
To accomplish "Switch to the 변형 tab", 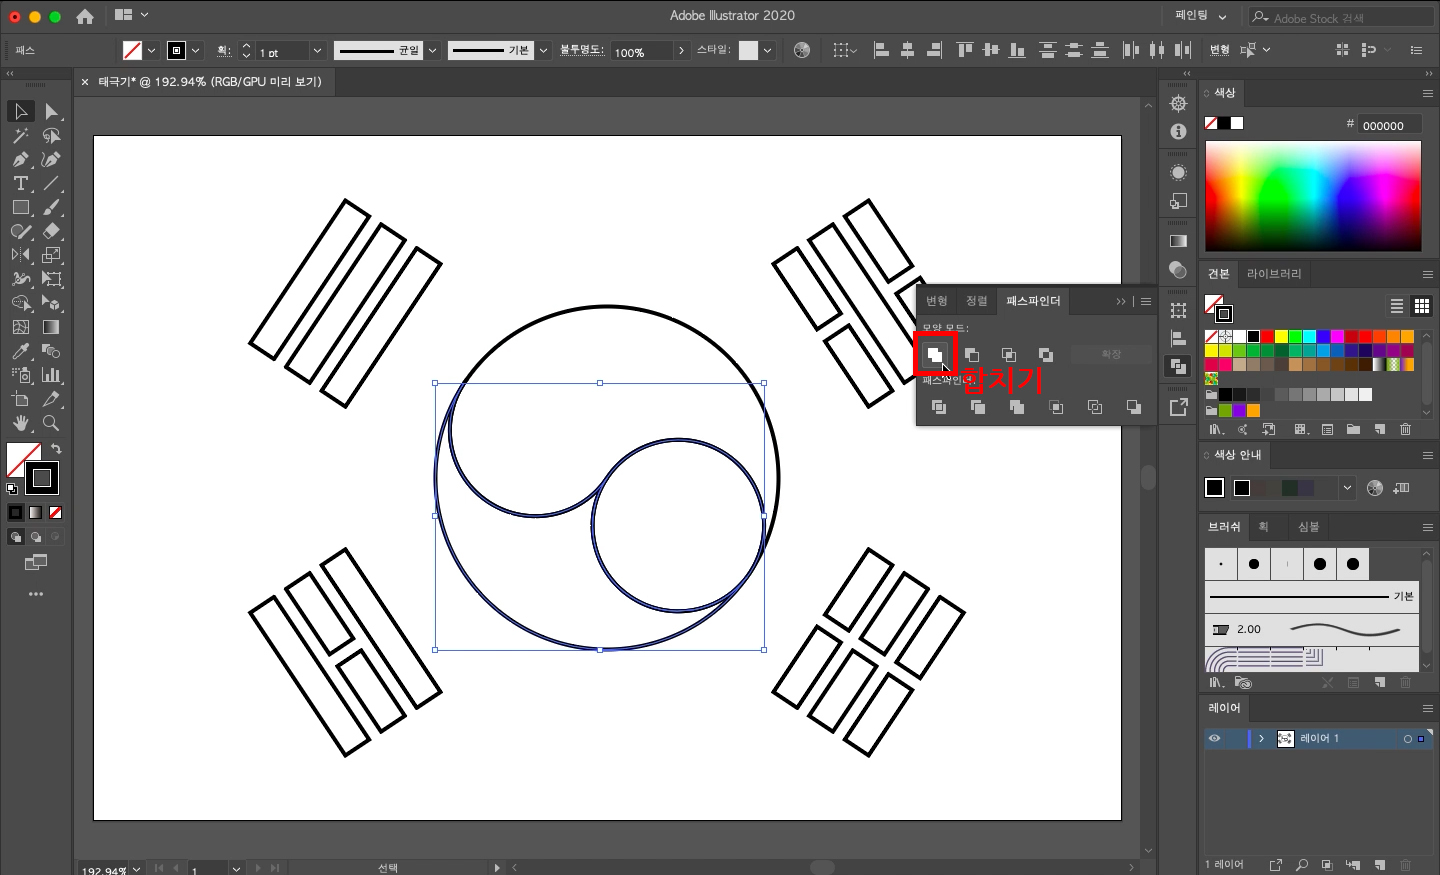I will pos(936,301).
